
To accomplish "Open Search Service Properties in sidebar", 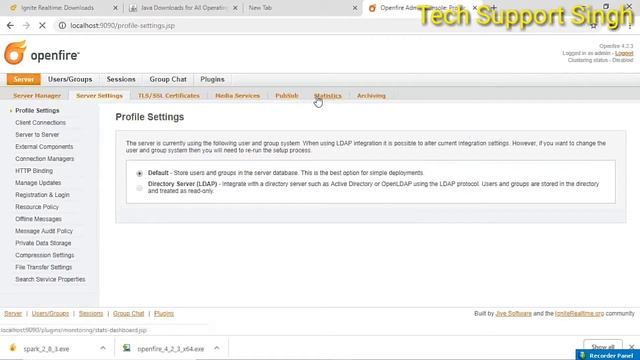I will (50, 279).
